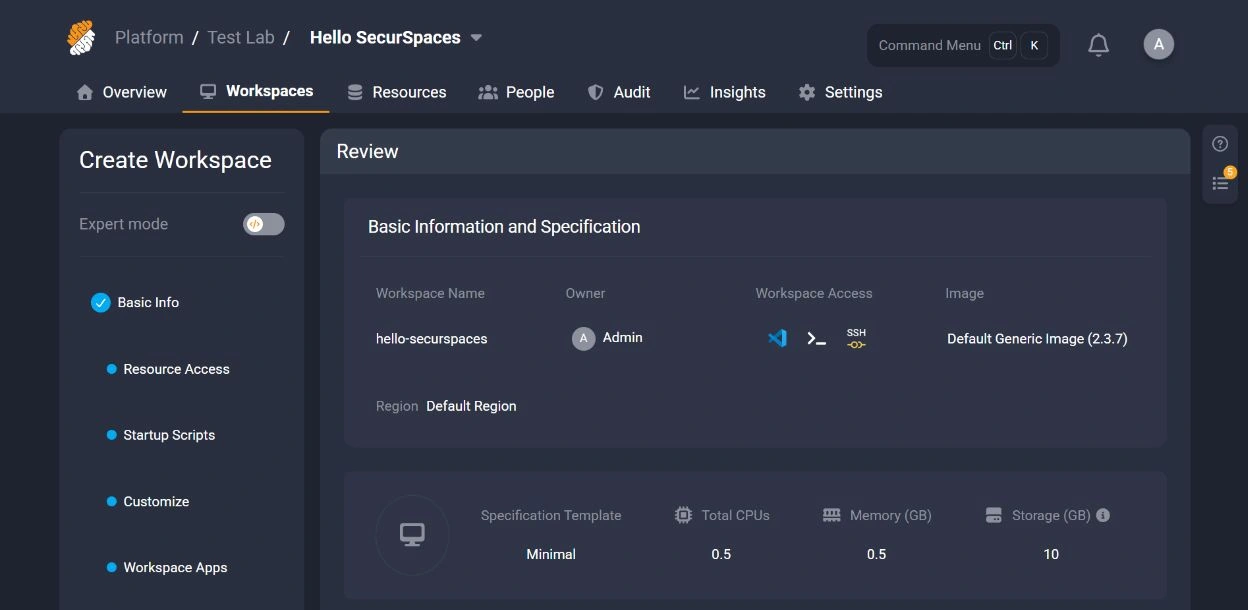View the Insights tab
1248x610 pixels.
coord(725,92)
